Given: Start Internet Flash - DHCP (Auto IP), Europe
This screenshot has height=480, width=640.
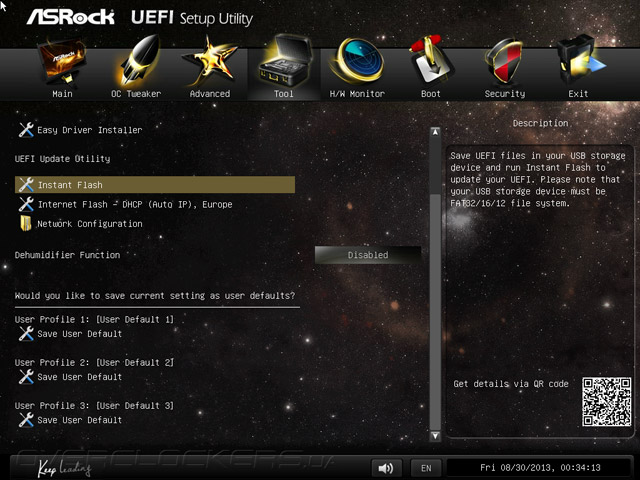Looking at the screenshot, I should pyautogui.click(x=135, y=204).
